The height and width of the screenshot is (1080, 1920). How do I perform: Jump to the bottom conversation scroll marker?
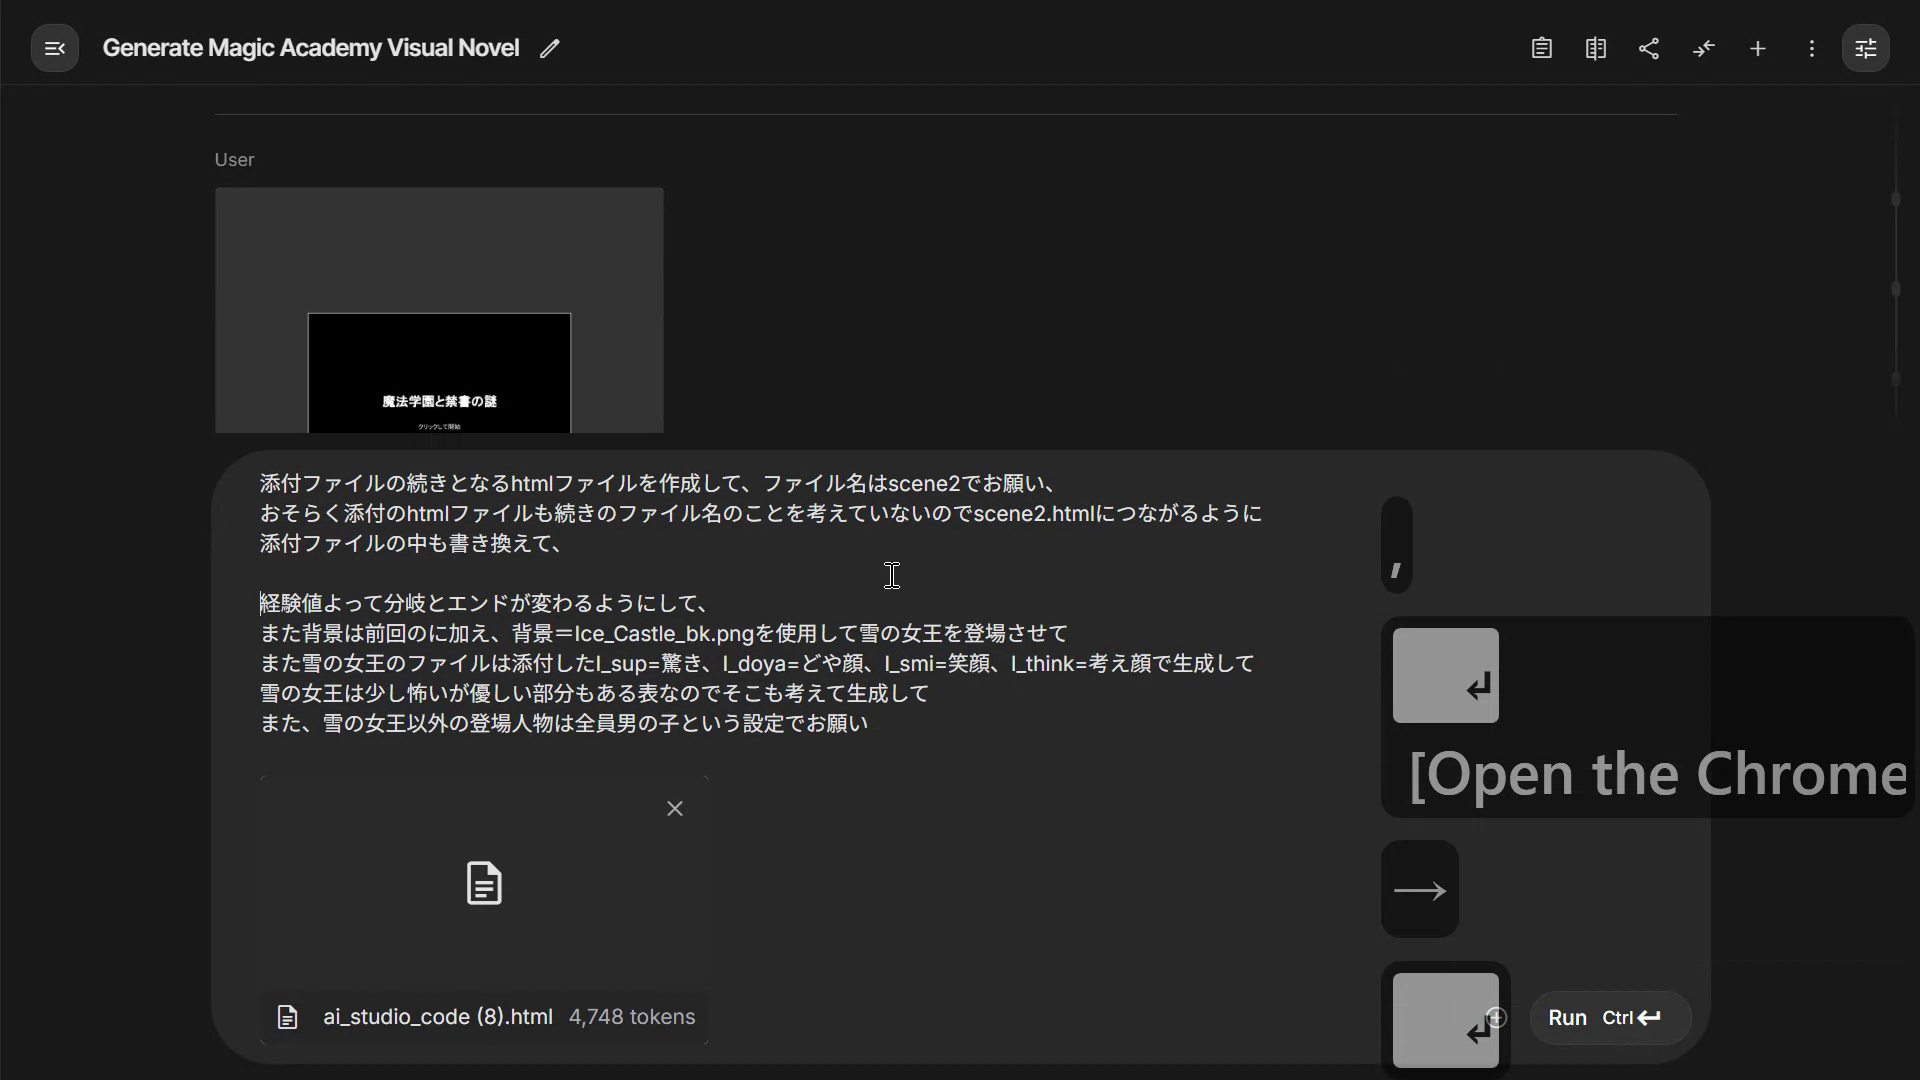tap(1895, 379)
